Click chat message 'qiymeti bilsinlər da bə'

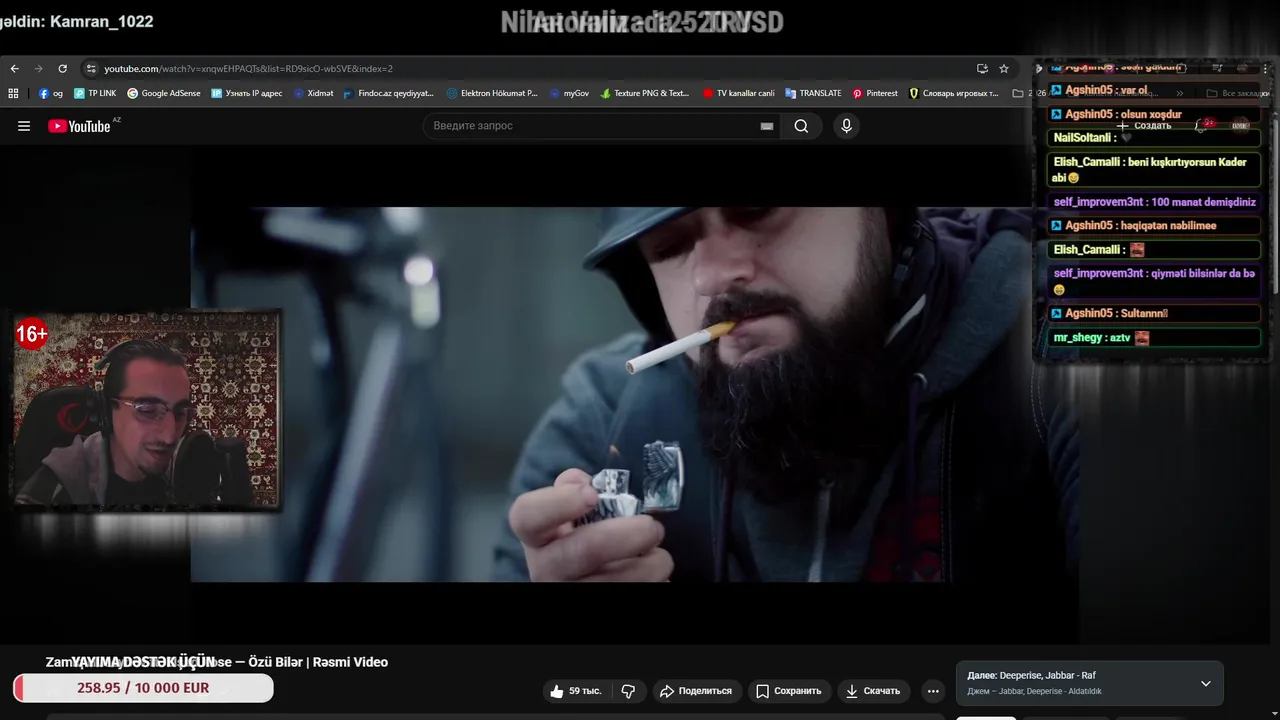pyautogui.click(x=1154, y=281)
